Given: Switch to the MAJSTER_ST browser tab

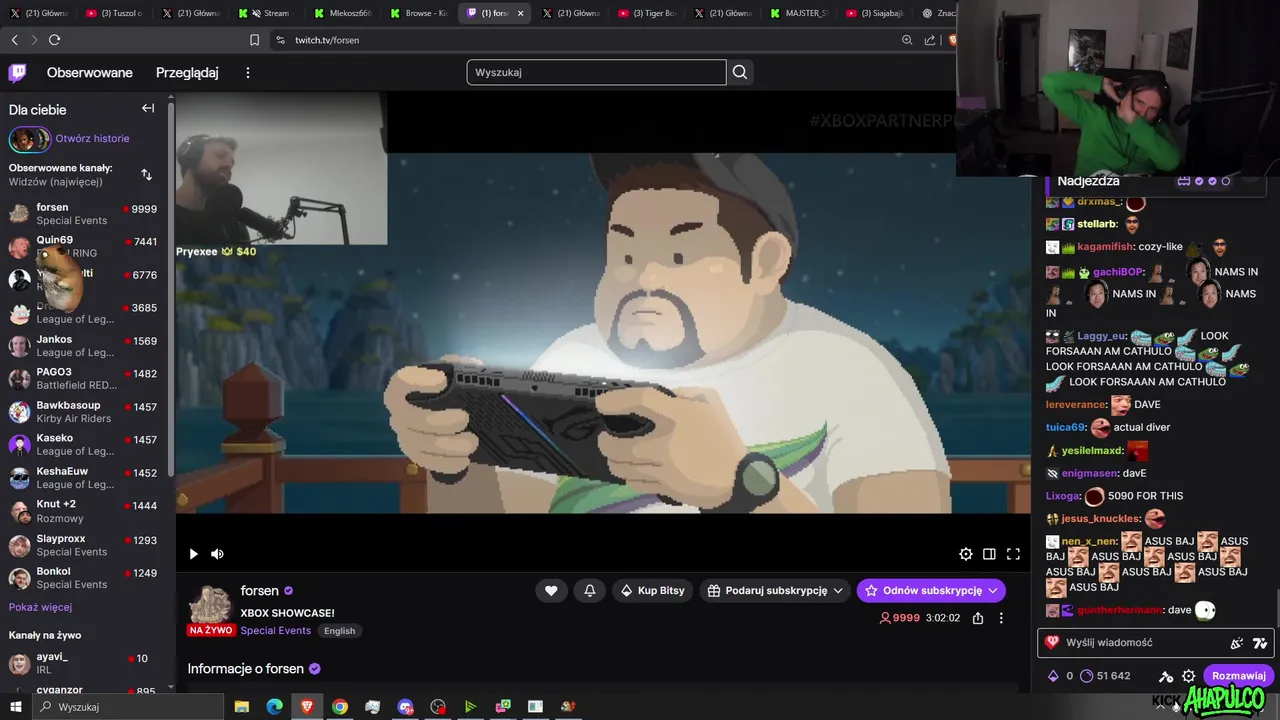Looking at the screenshot, I should click(799, 13).
